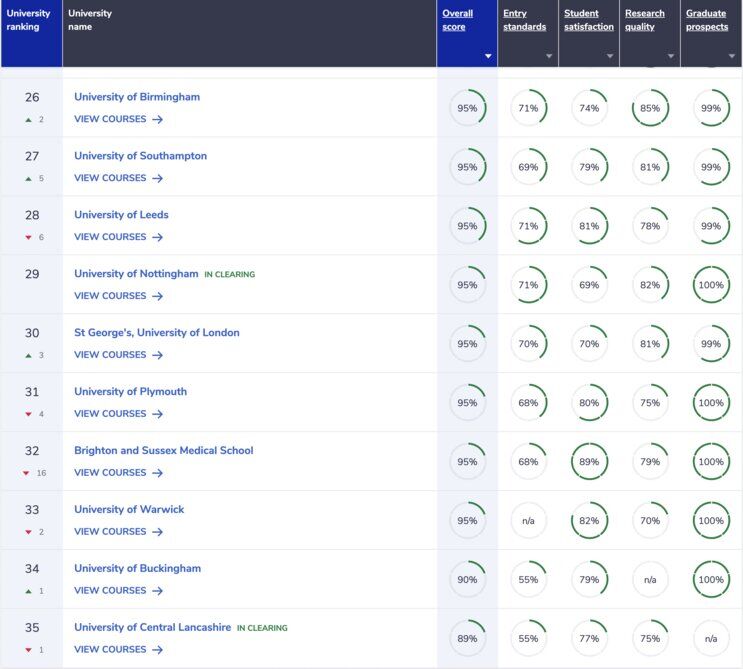The width and height of the screenshot is (743, 669).
Task: Click the green up arrow under rank 27
Action: pos(28,179)
